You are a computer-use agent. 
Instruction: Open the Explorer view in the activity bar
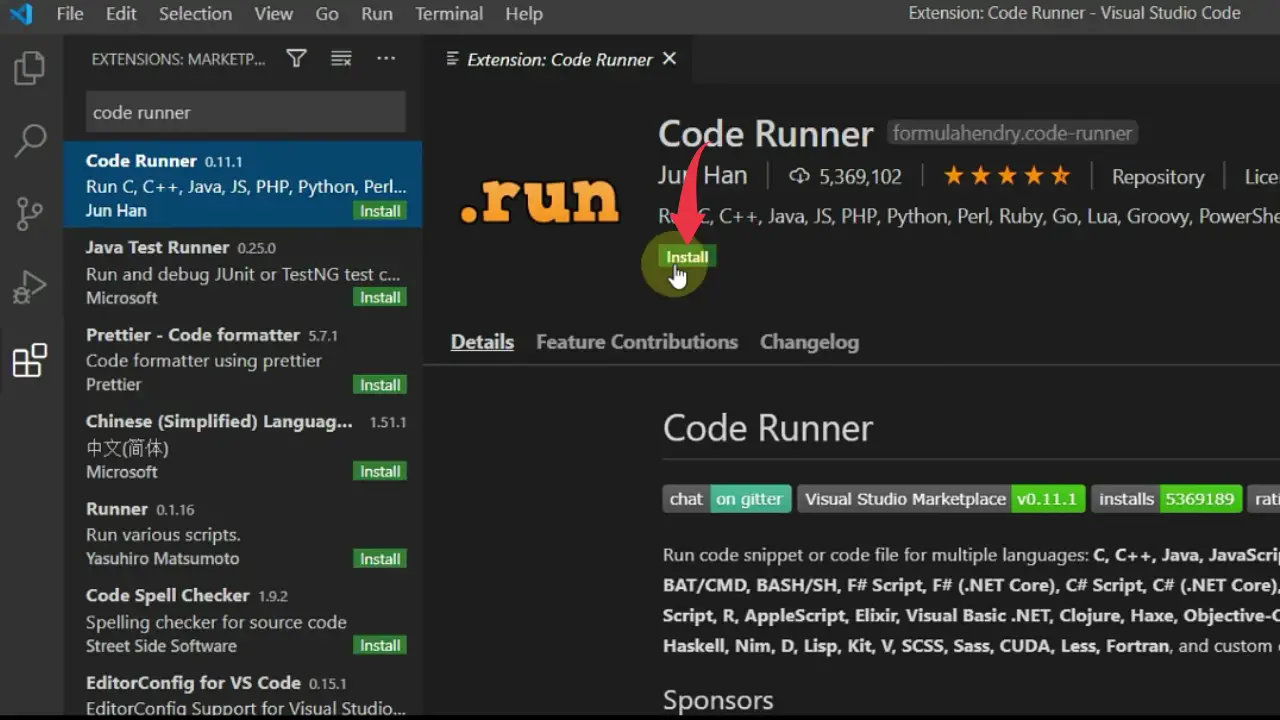pyautogui.click(x=29, y=68)
